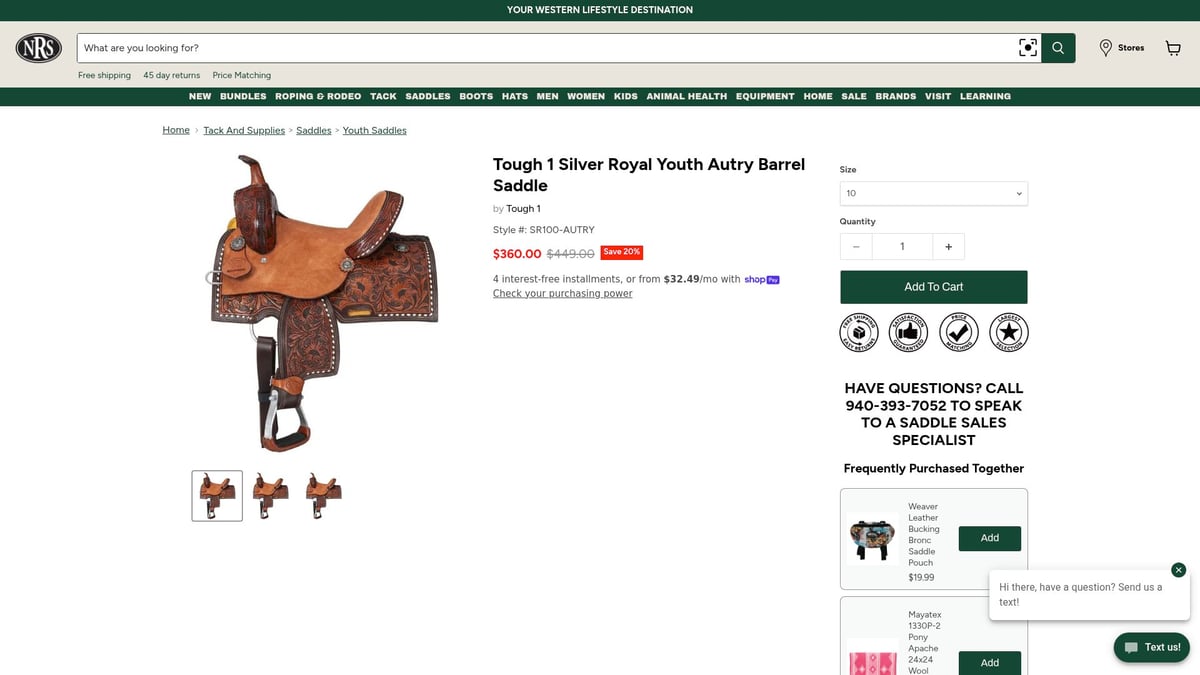Select the second saddle thumbnail image
This screenshot has height=675, width=1200.
tap(270, 495)
